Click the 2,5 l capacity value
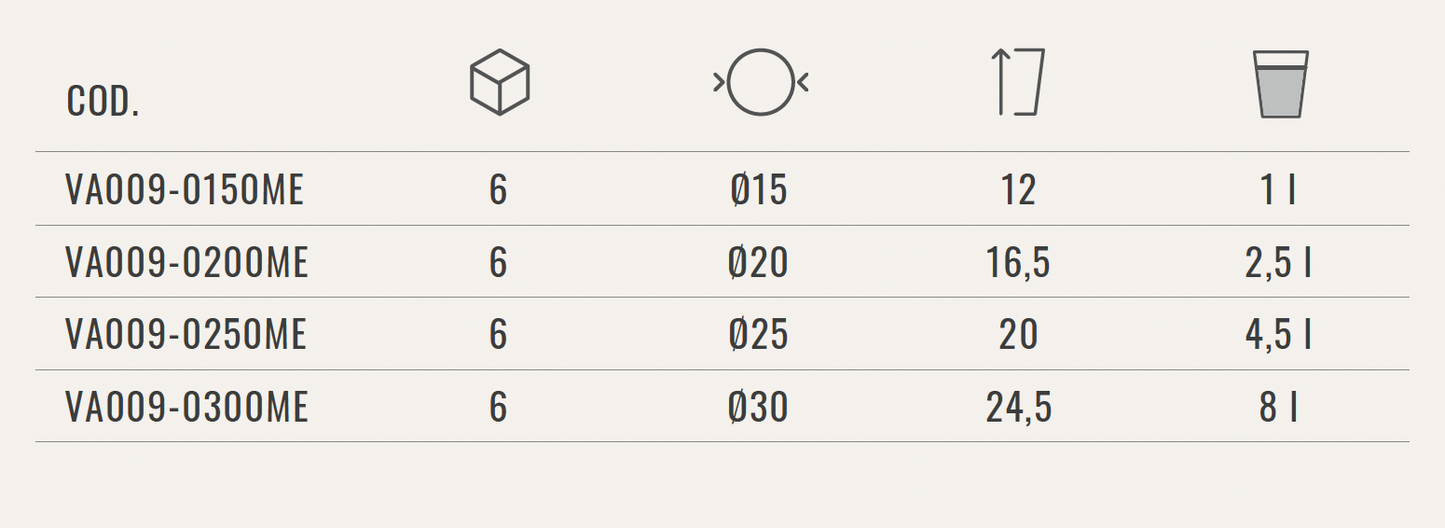This screenshot has width=1445, height=528. pyautogui.click(x=1278, y=262)
